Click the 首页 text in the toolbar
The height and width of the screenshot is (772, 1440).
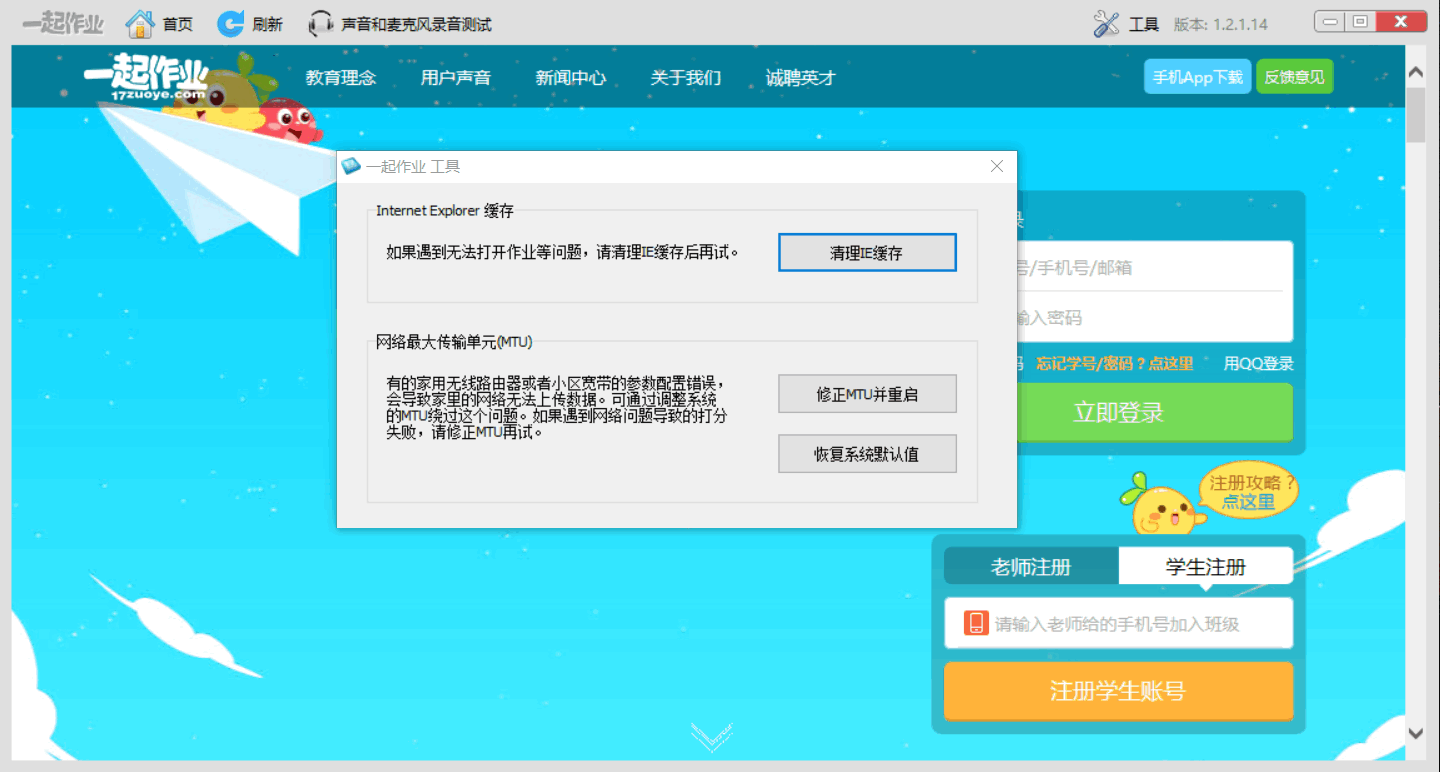178,24
